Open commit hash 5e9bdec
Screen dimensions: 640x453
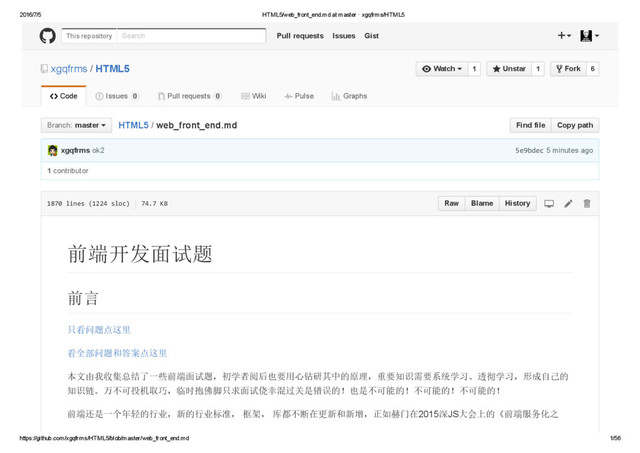[x=529, y=150]
